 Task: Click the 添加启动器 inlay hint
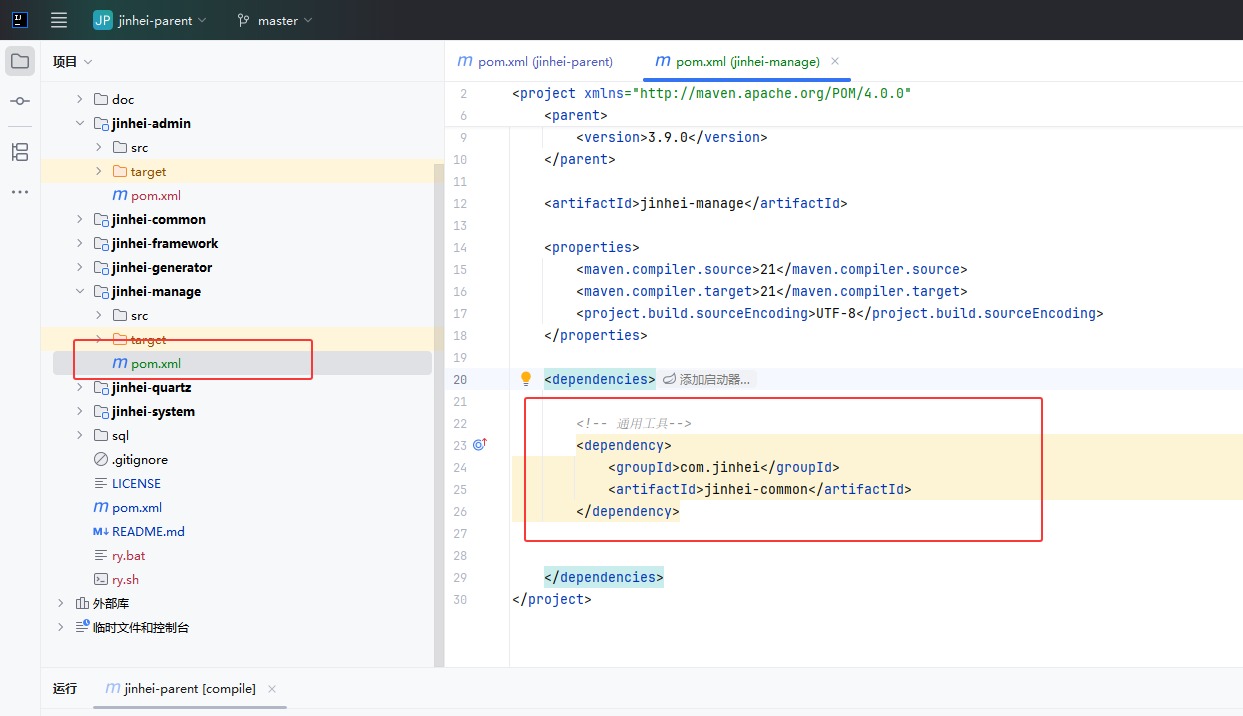pos(708,380)
